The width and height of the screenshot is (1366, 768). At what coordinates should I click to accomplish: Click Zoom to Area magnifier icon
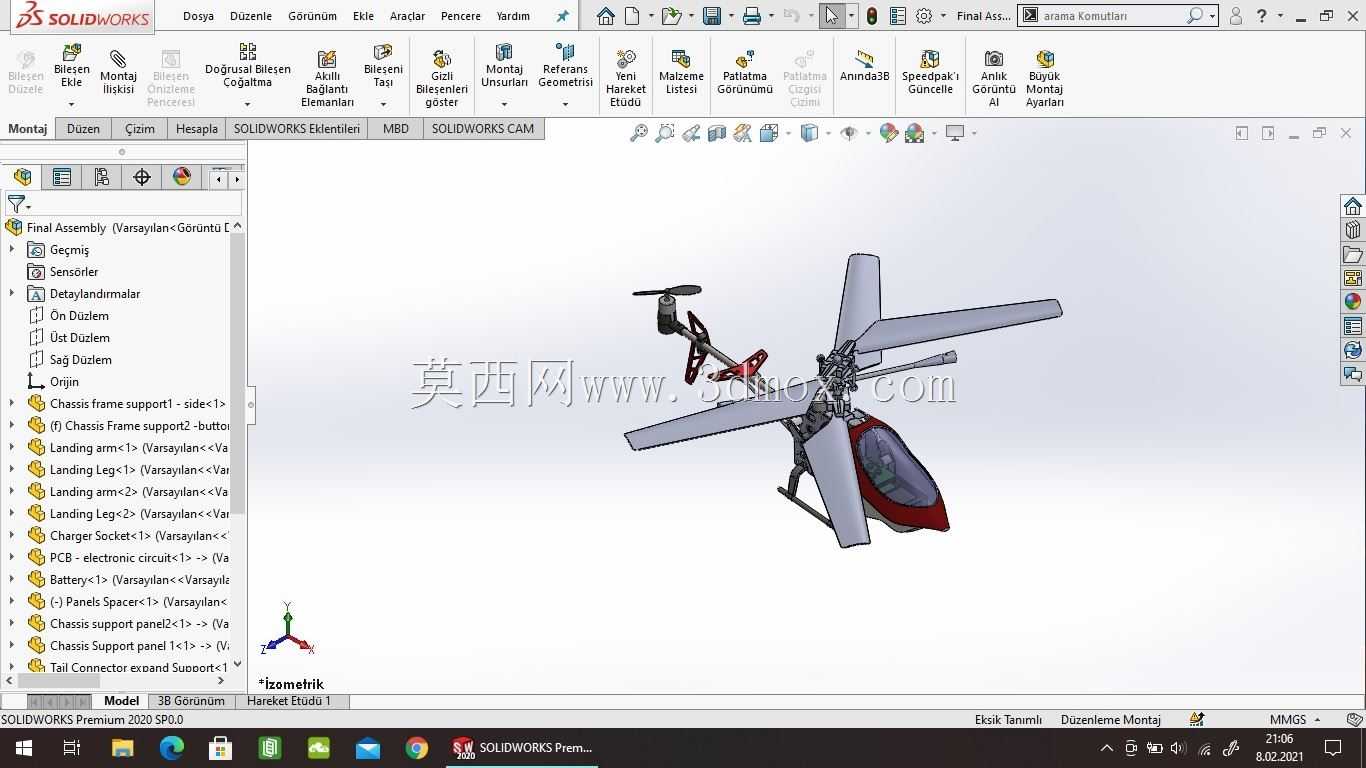coord(664,133)
